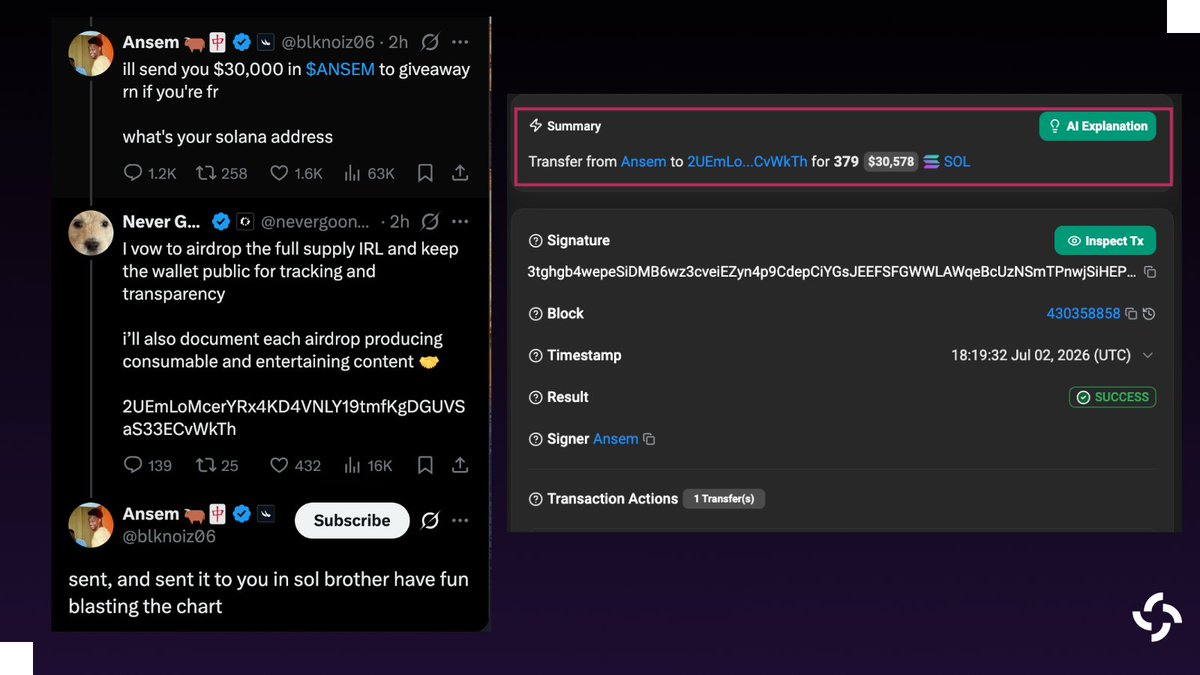Open the 2UEmLo...CvWkTh recipient address link
The height and width of the screenshot is (675, 1200).
[747, 161]
